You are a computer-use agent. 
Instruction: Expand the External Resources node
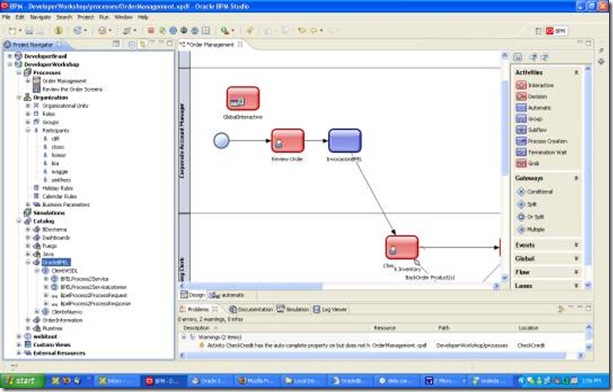19,353
